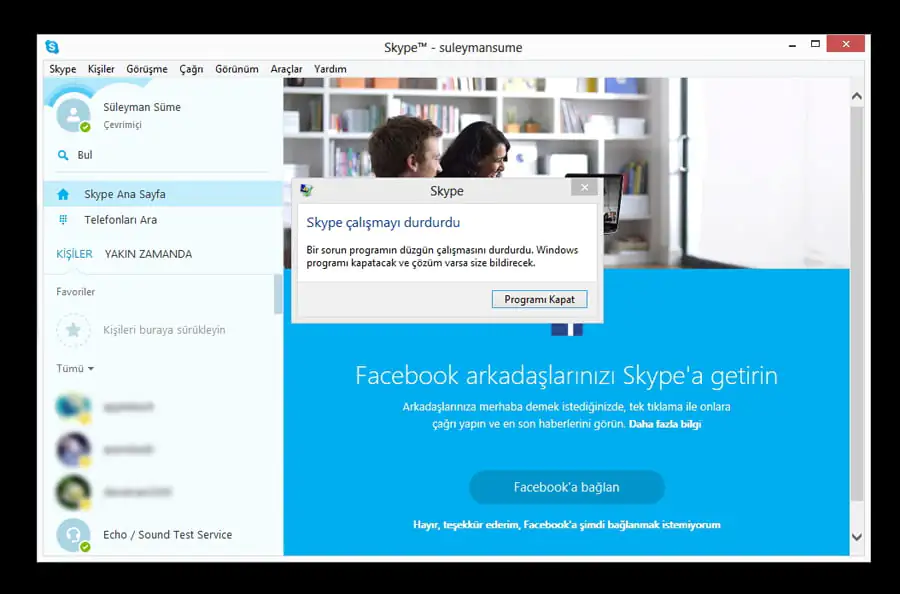Click the scroll up arrow on main pane

[857, 96]
